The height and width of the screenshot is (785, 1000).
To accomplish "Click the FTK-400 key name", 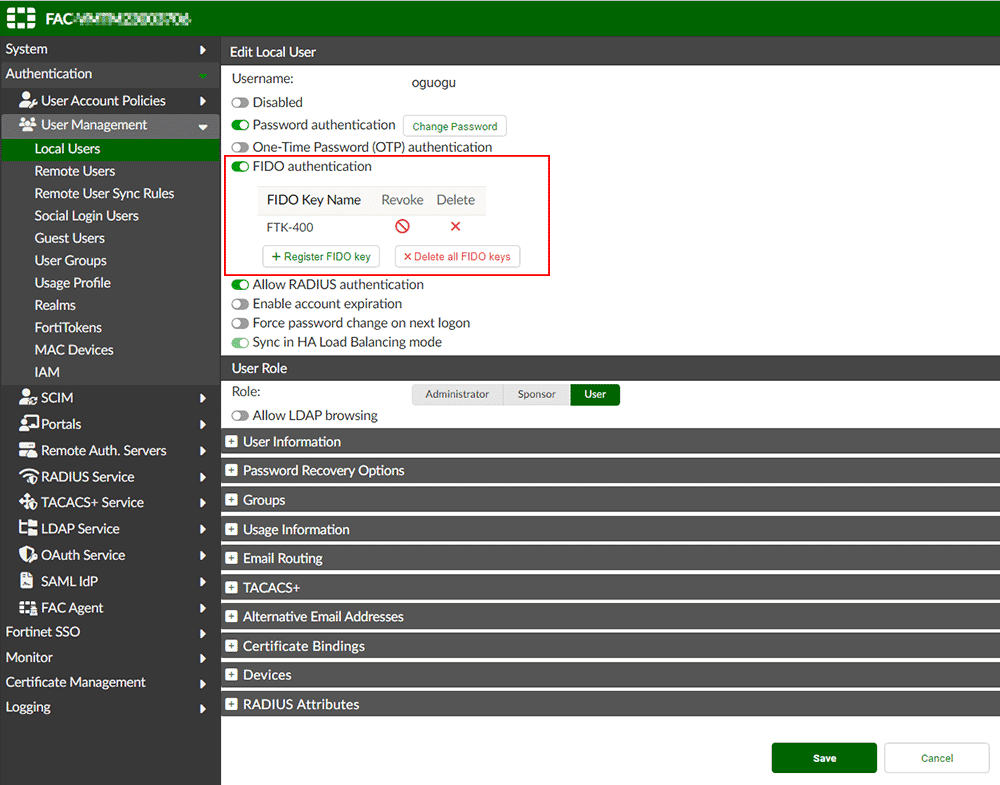I will point(290,227).
